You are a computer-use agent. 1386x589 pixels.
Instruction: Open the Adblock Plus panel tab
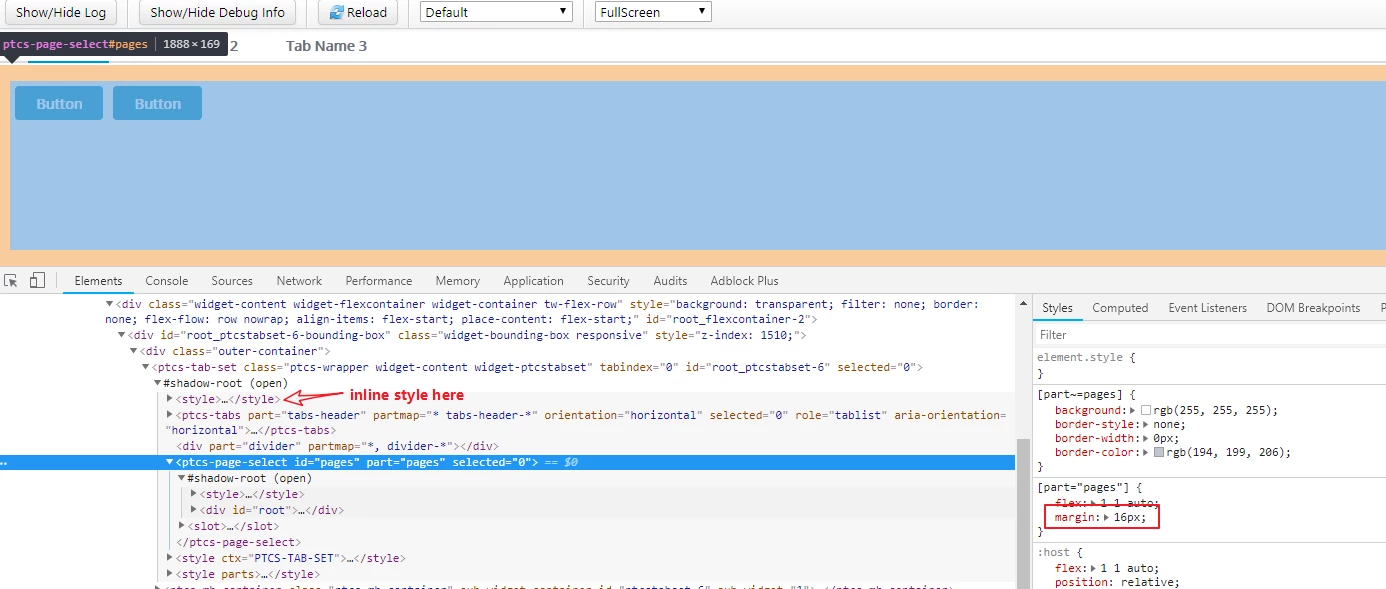tap(744, 281)
